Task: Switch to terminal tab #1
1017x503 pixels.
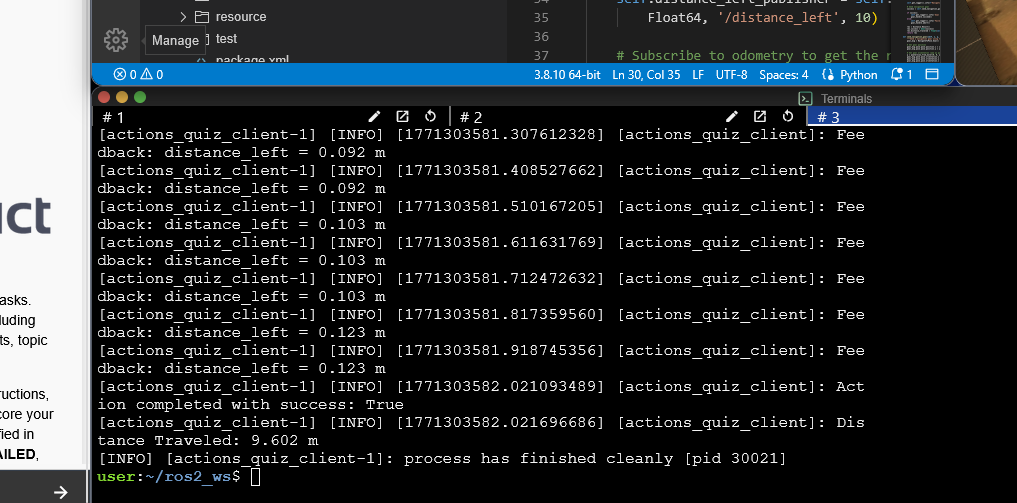Action: tap(113, 117)
